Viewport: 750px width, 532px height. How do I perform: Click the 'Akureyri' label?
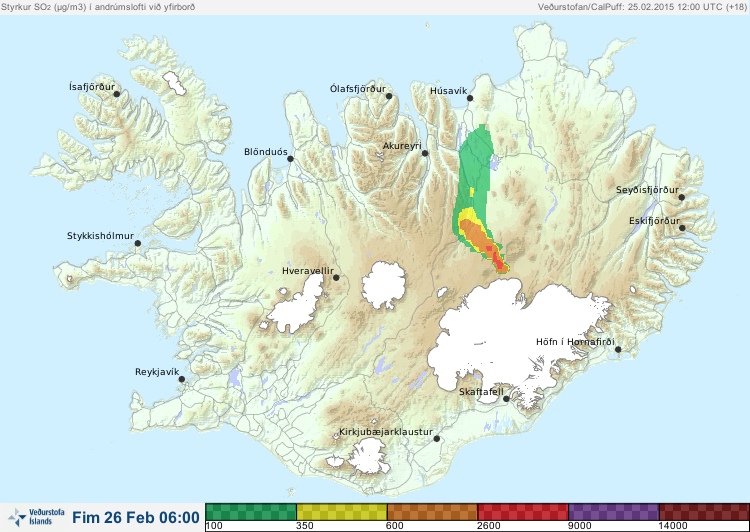click(x=402, y=146)
